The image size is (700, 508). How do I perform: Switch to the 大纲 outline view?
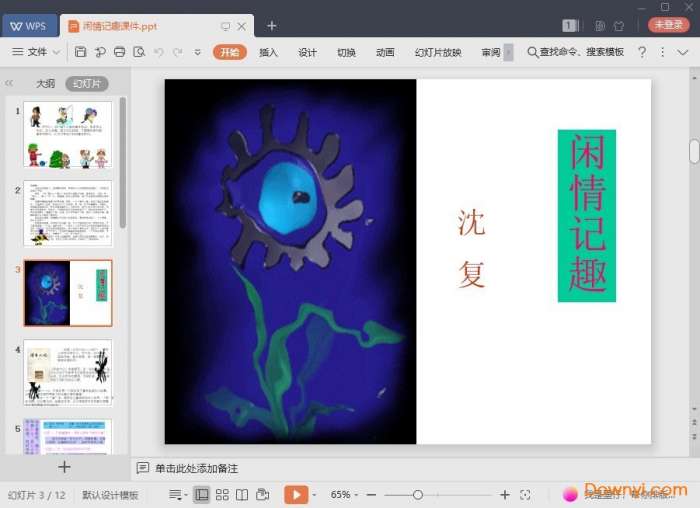coord(45,83)
